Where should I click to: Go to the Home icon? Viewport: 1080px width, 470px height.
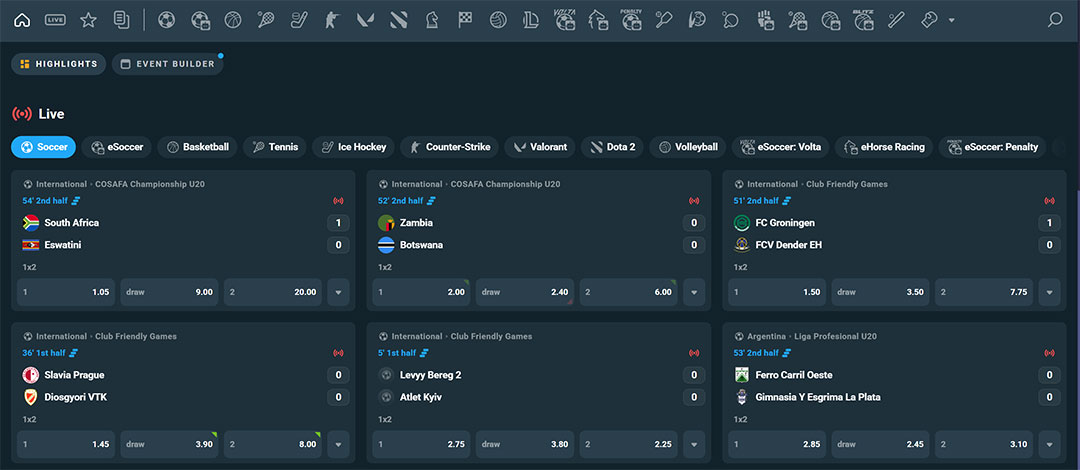(22, 20)
